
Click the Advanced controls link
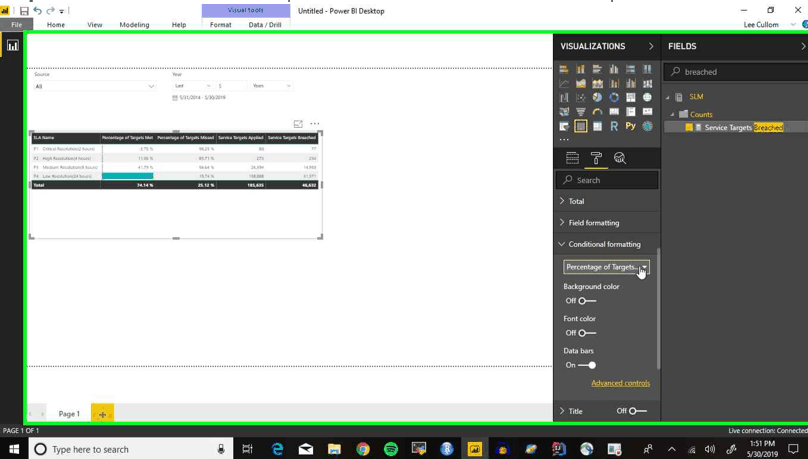tap(620, 383)
